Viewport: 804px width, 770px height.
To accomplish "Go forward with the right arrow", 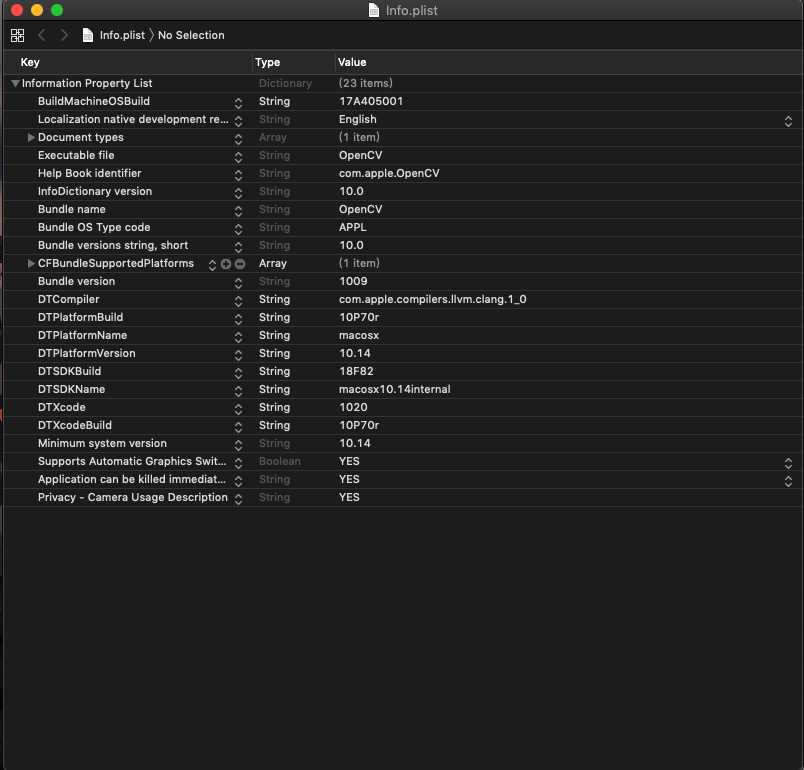I will 64,35.
